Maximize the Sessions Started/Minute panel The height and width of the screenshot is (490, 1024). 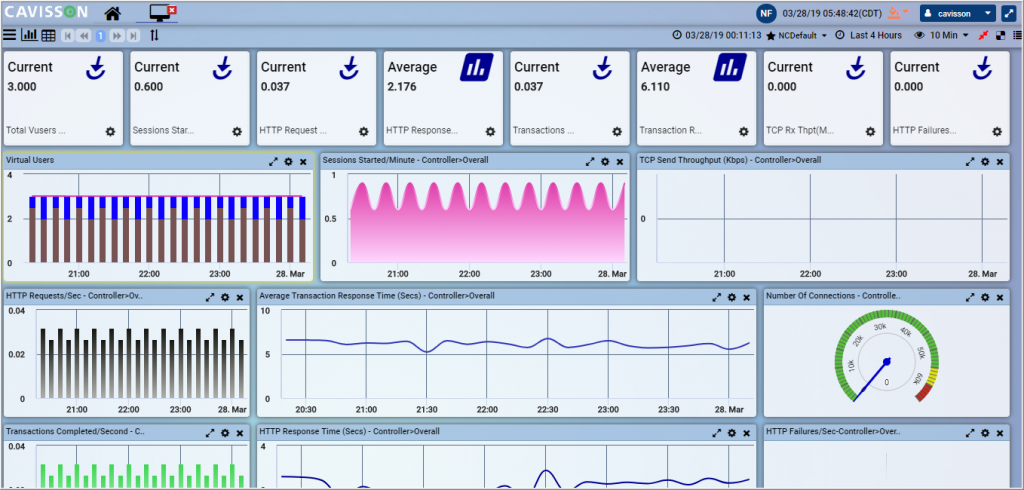point(590,161)
